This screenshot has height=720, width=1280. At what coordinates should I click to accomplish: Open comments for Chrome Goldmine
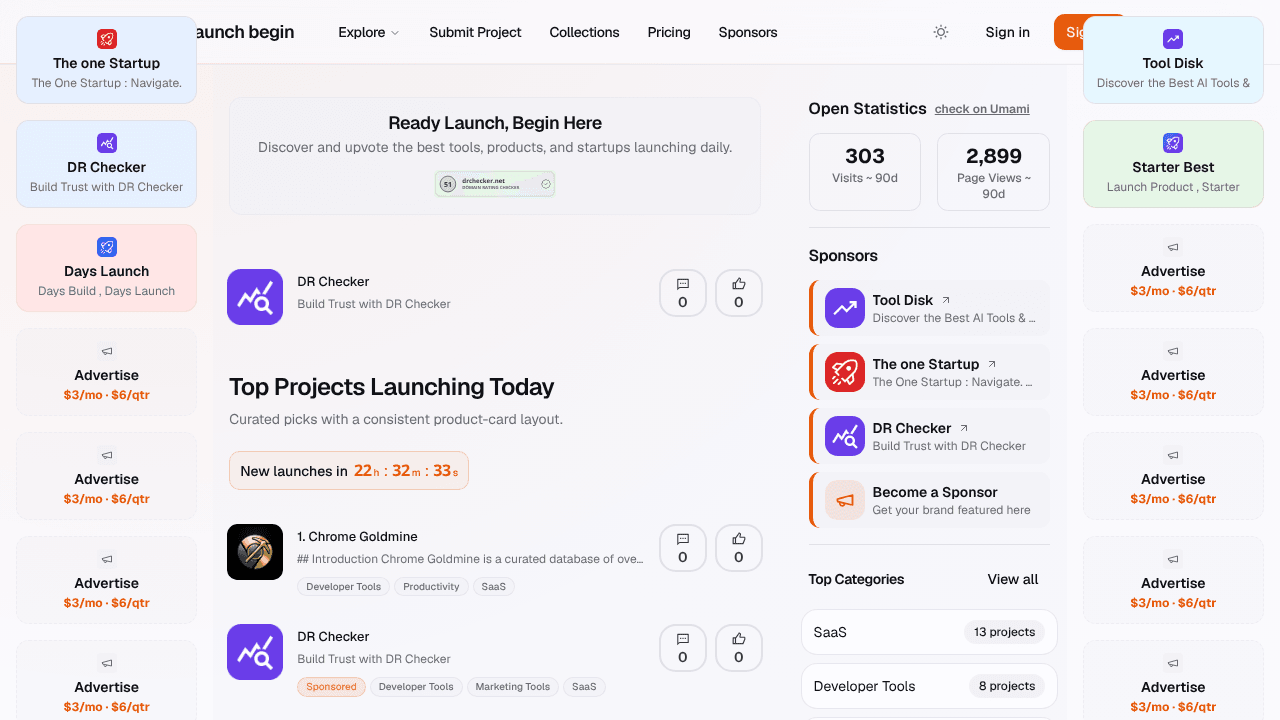[683, 548]
